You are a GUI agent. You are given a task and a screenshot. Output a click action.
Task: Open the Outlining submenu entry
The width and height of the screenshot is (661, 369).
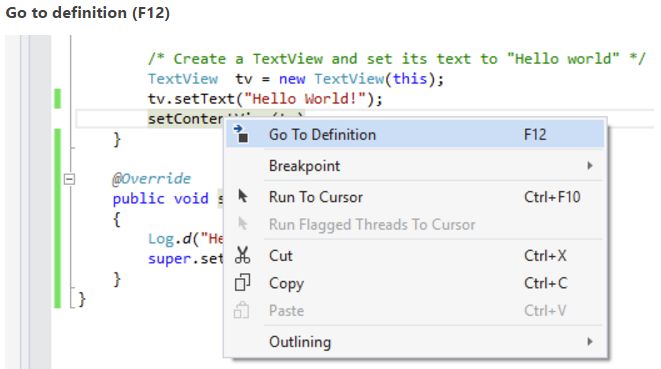click(415, 342)
